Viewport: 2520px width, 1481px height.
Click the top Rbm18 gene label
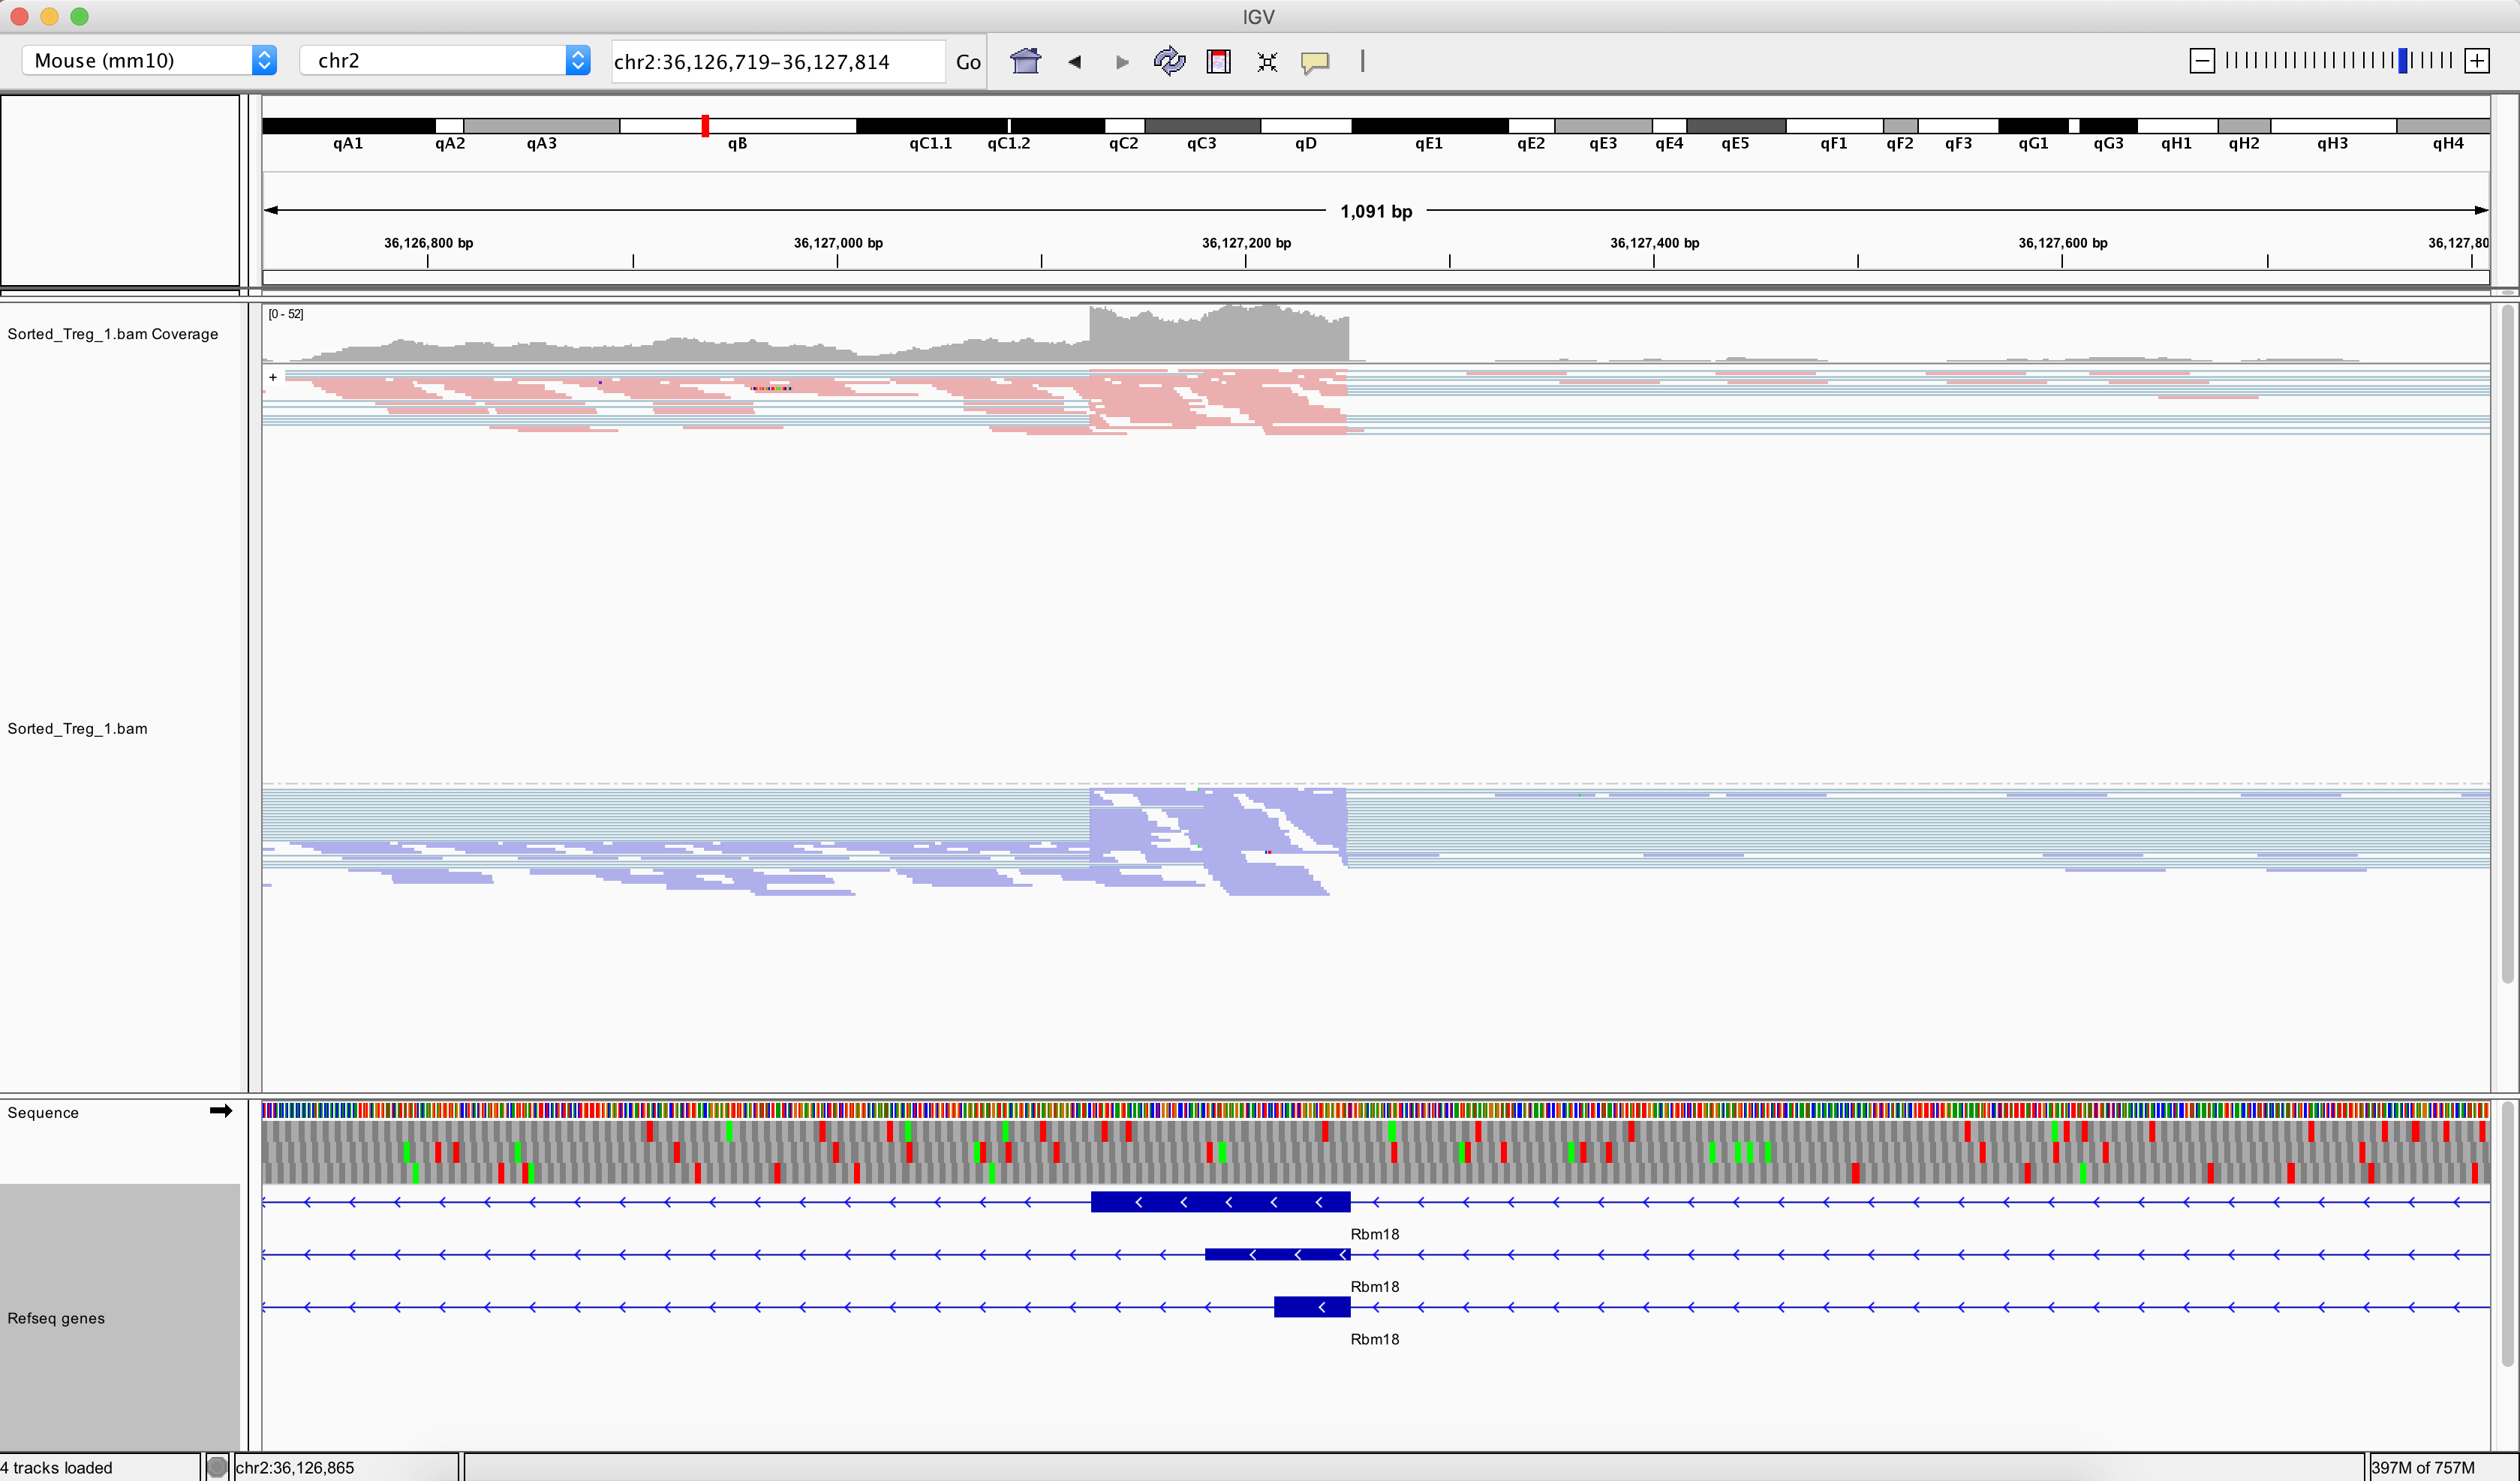1375,1234
